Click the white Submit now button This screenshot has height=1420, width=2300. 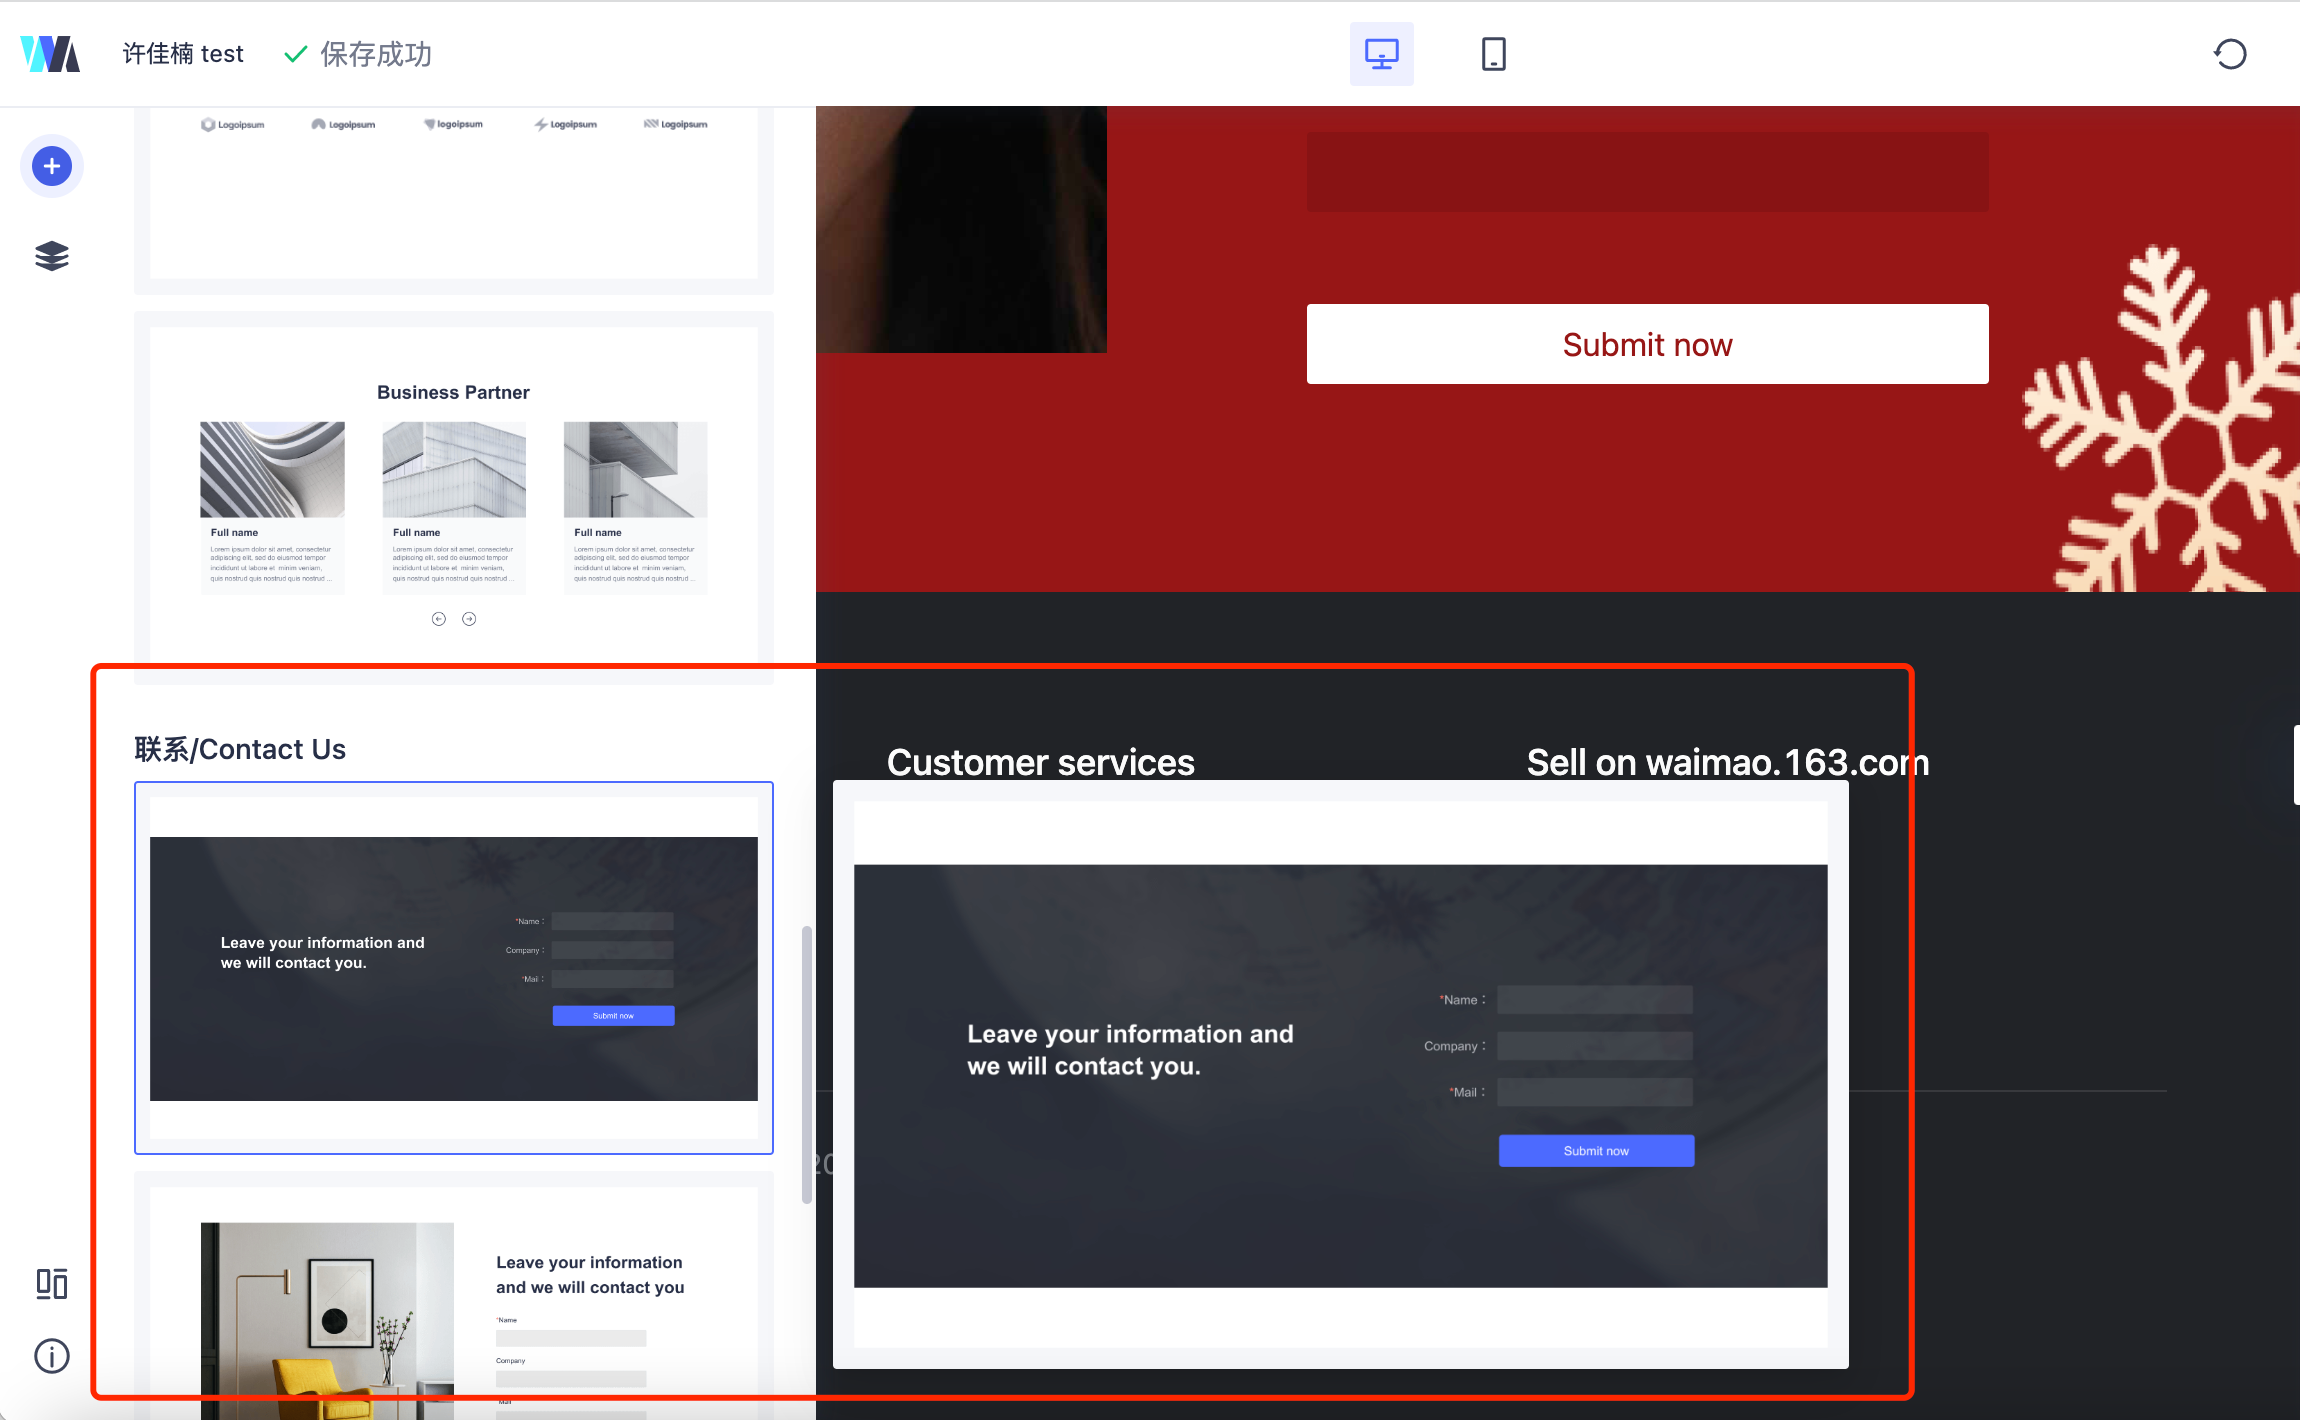[x=1647, y=344]
